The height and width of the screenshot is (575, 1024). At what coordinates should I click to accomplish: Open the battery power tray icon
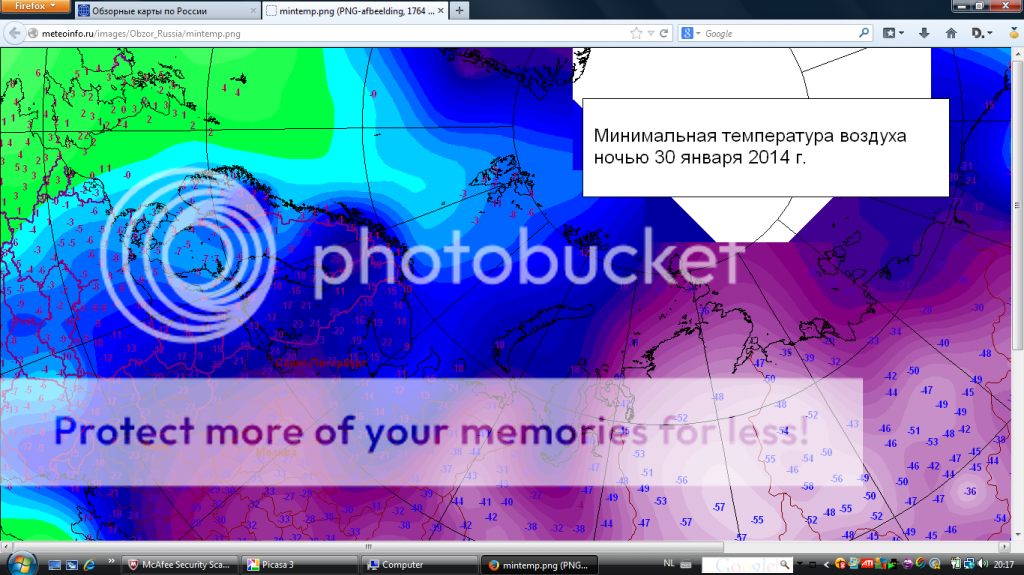pos(955,564)
